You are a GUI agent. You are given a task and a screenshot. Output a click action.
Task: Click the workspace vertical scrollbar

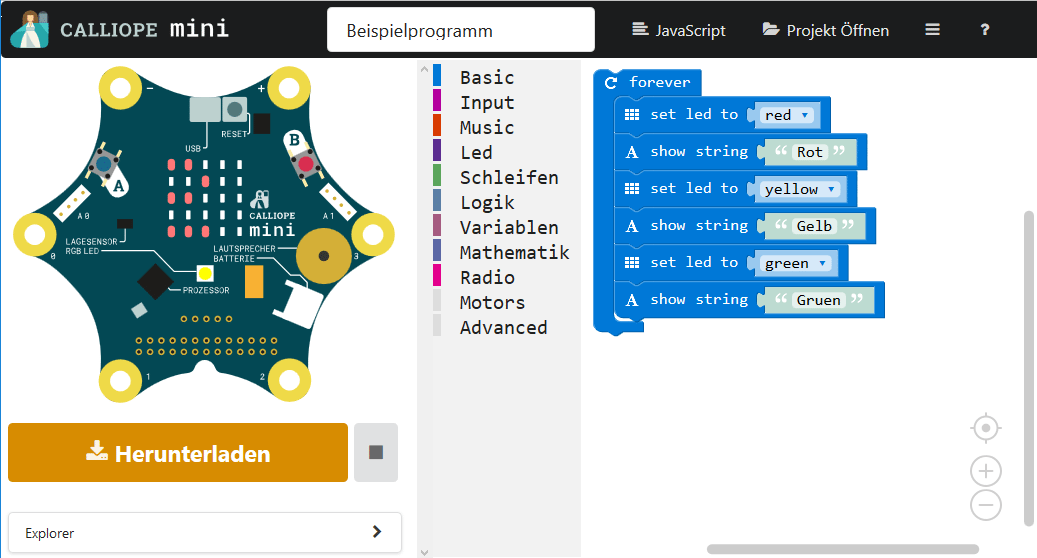1028,368
